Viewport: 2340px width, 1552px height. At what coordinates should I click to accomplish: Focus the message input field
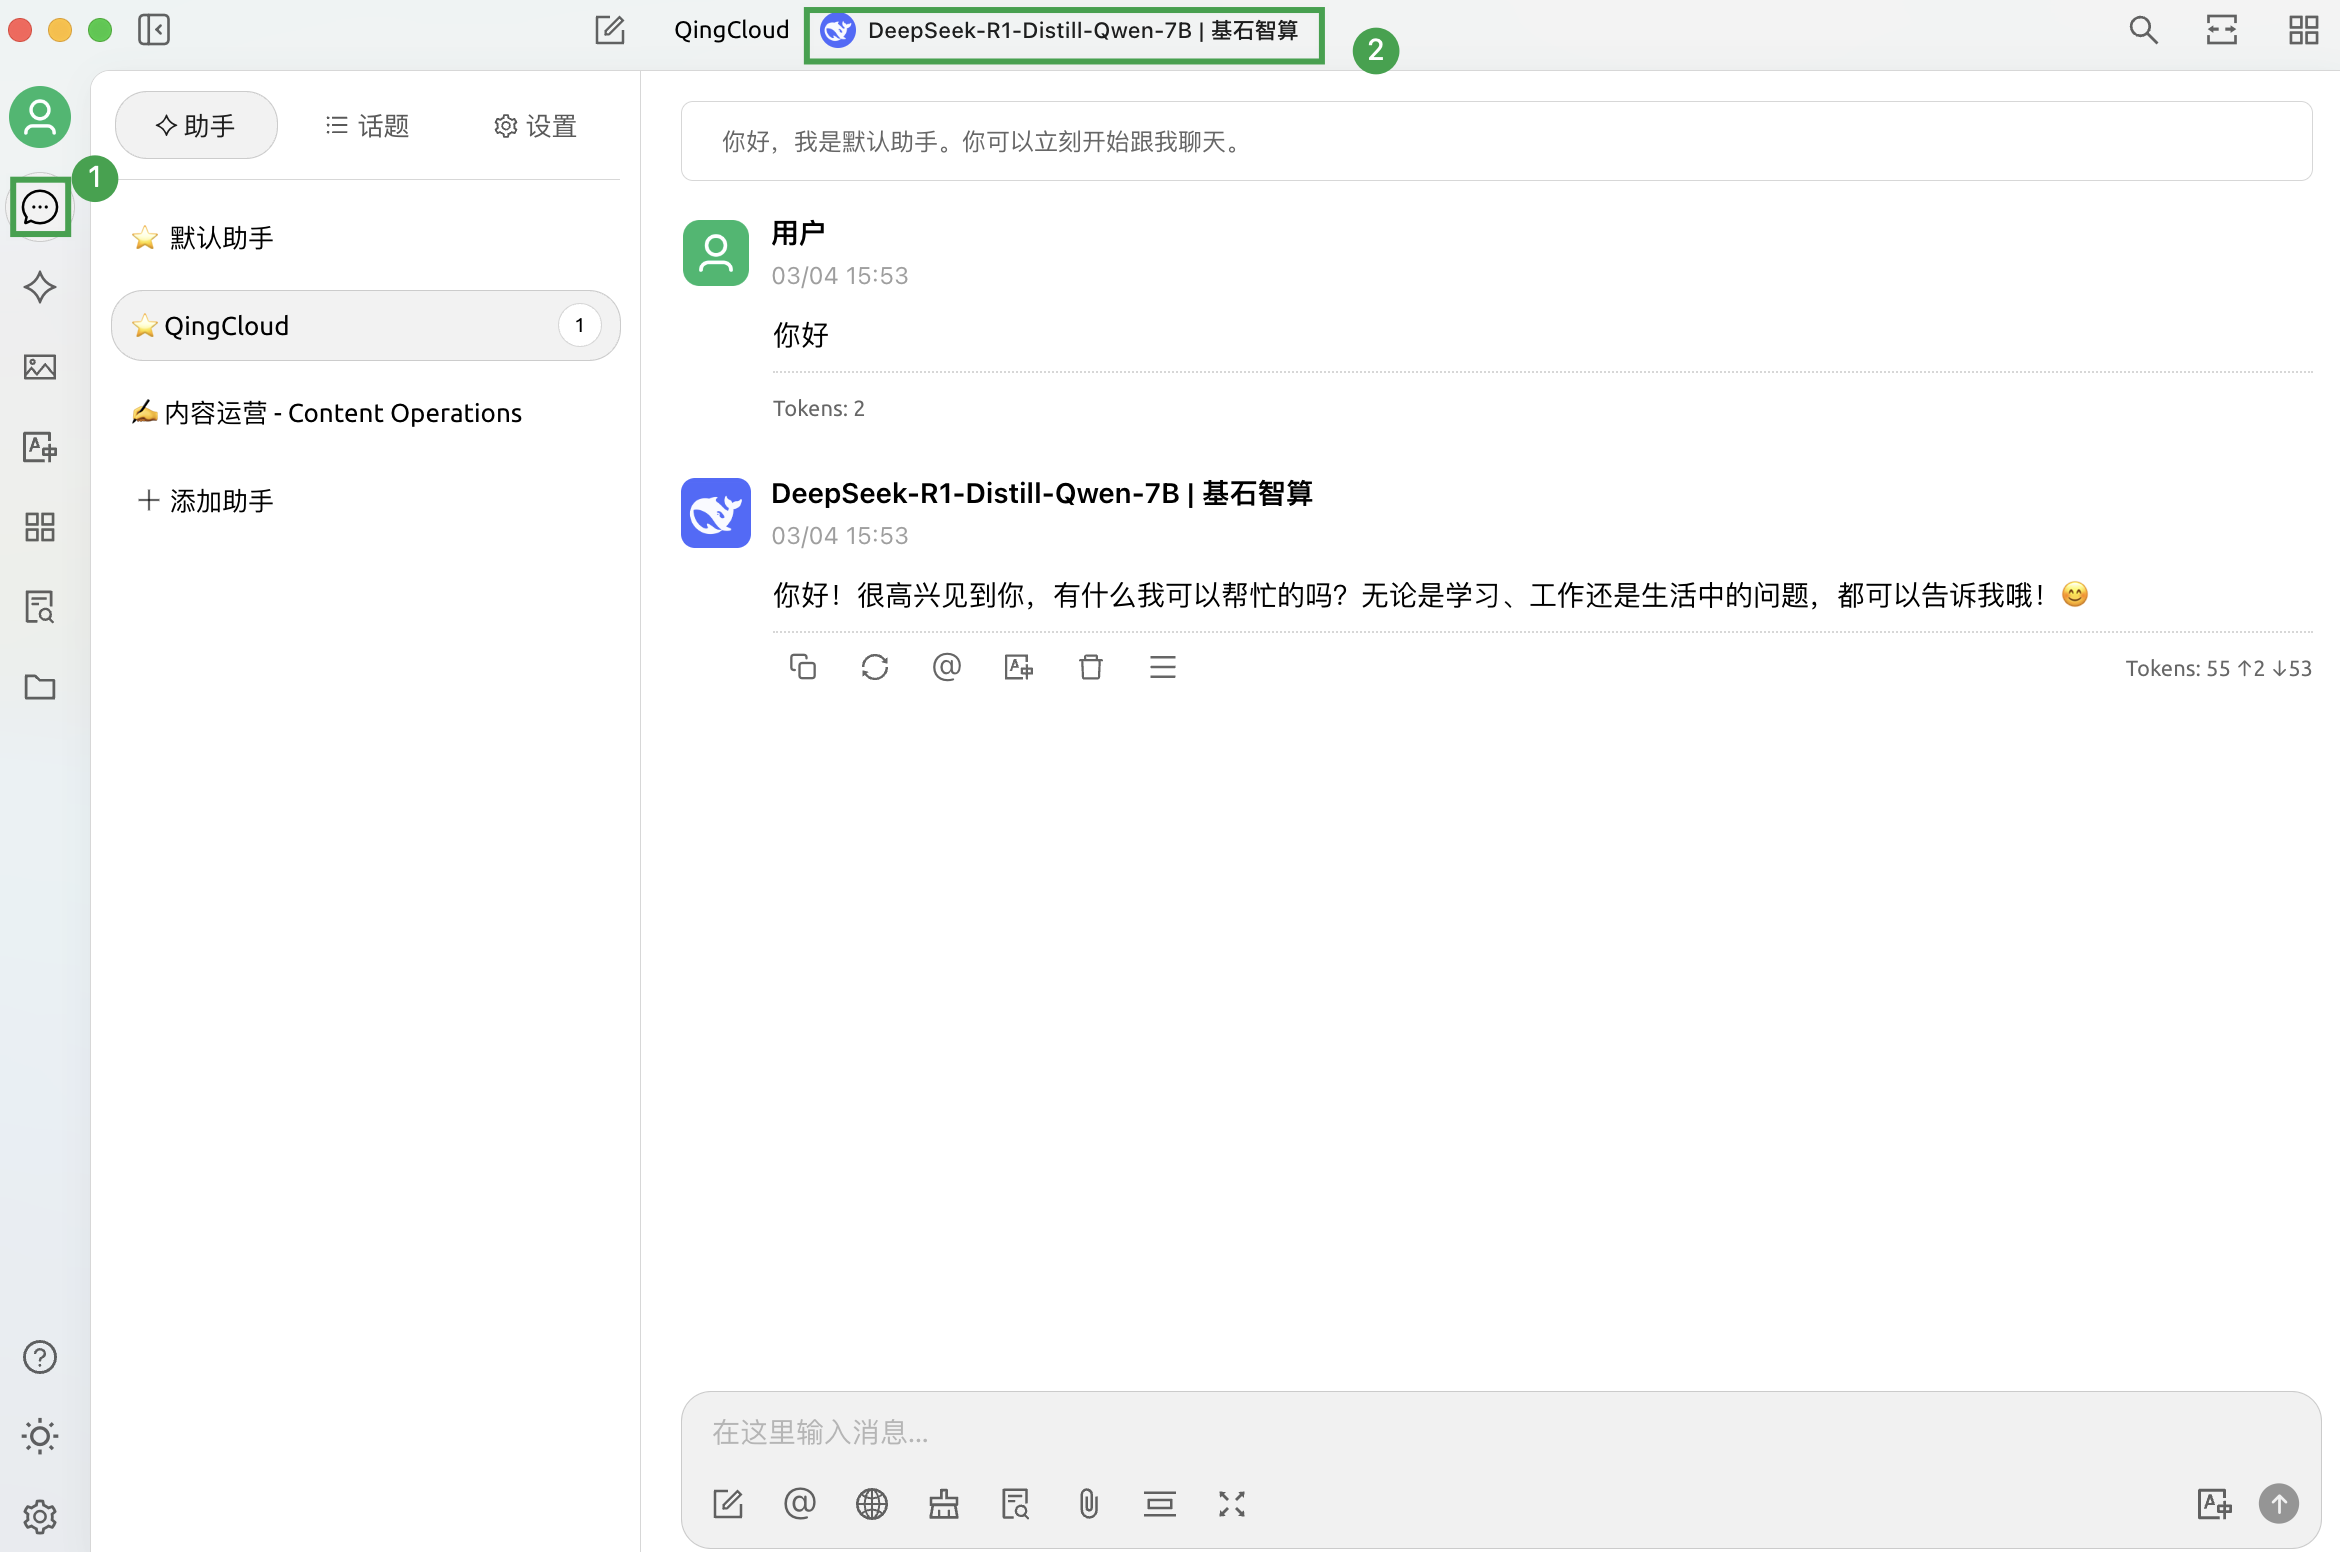click(x=1500, y=1432)
